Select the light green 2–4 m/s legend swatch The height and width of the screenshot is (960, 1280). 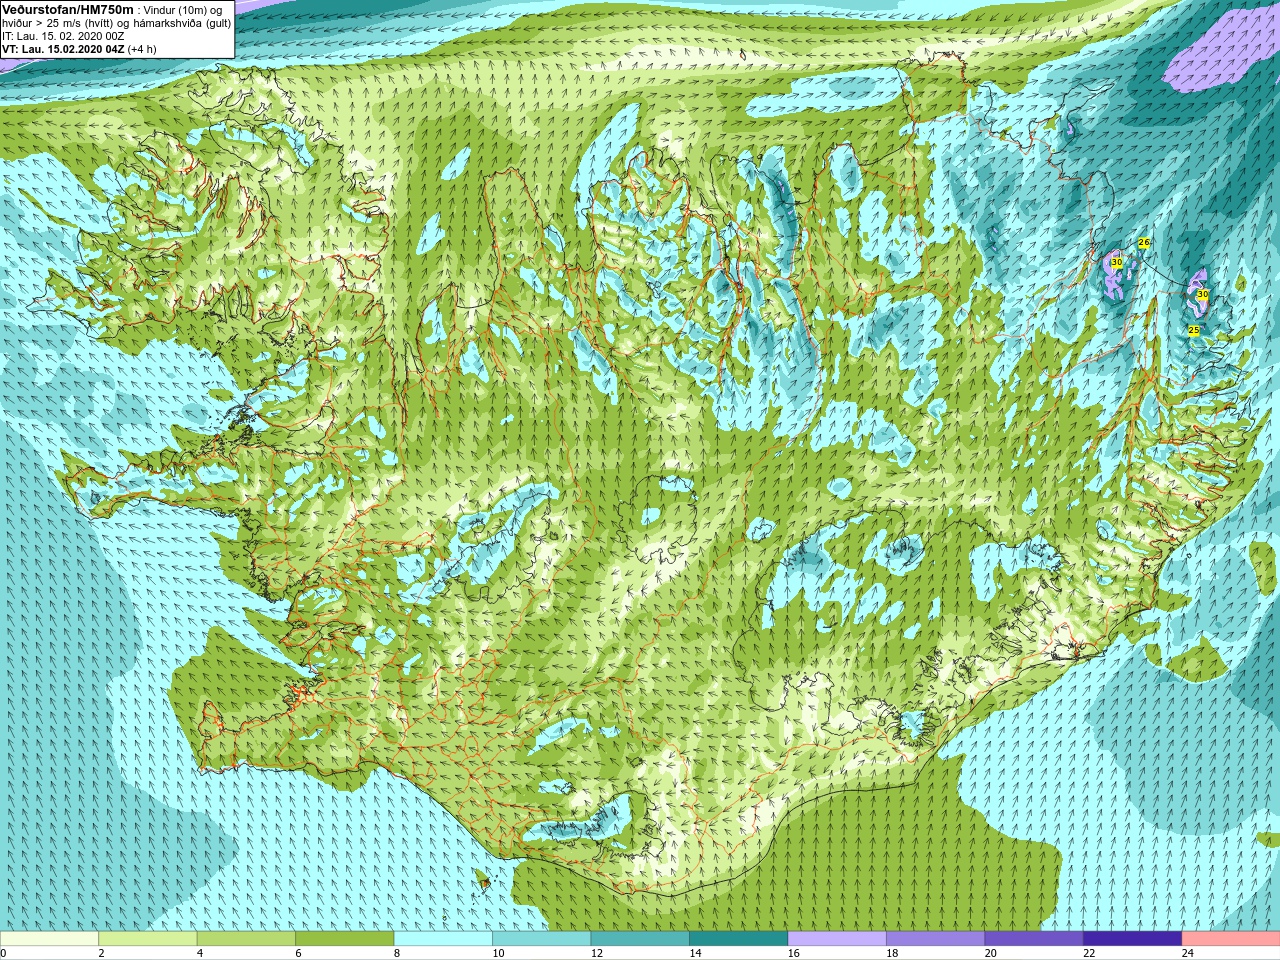tap(147, 939)
